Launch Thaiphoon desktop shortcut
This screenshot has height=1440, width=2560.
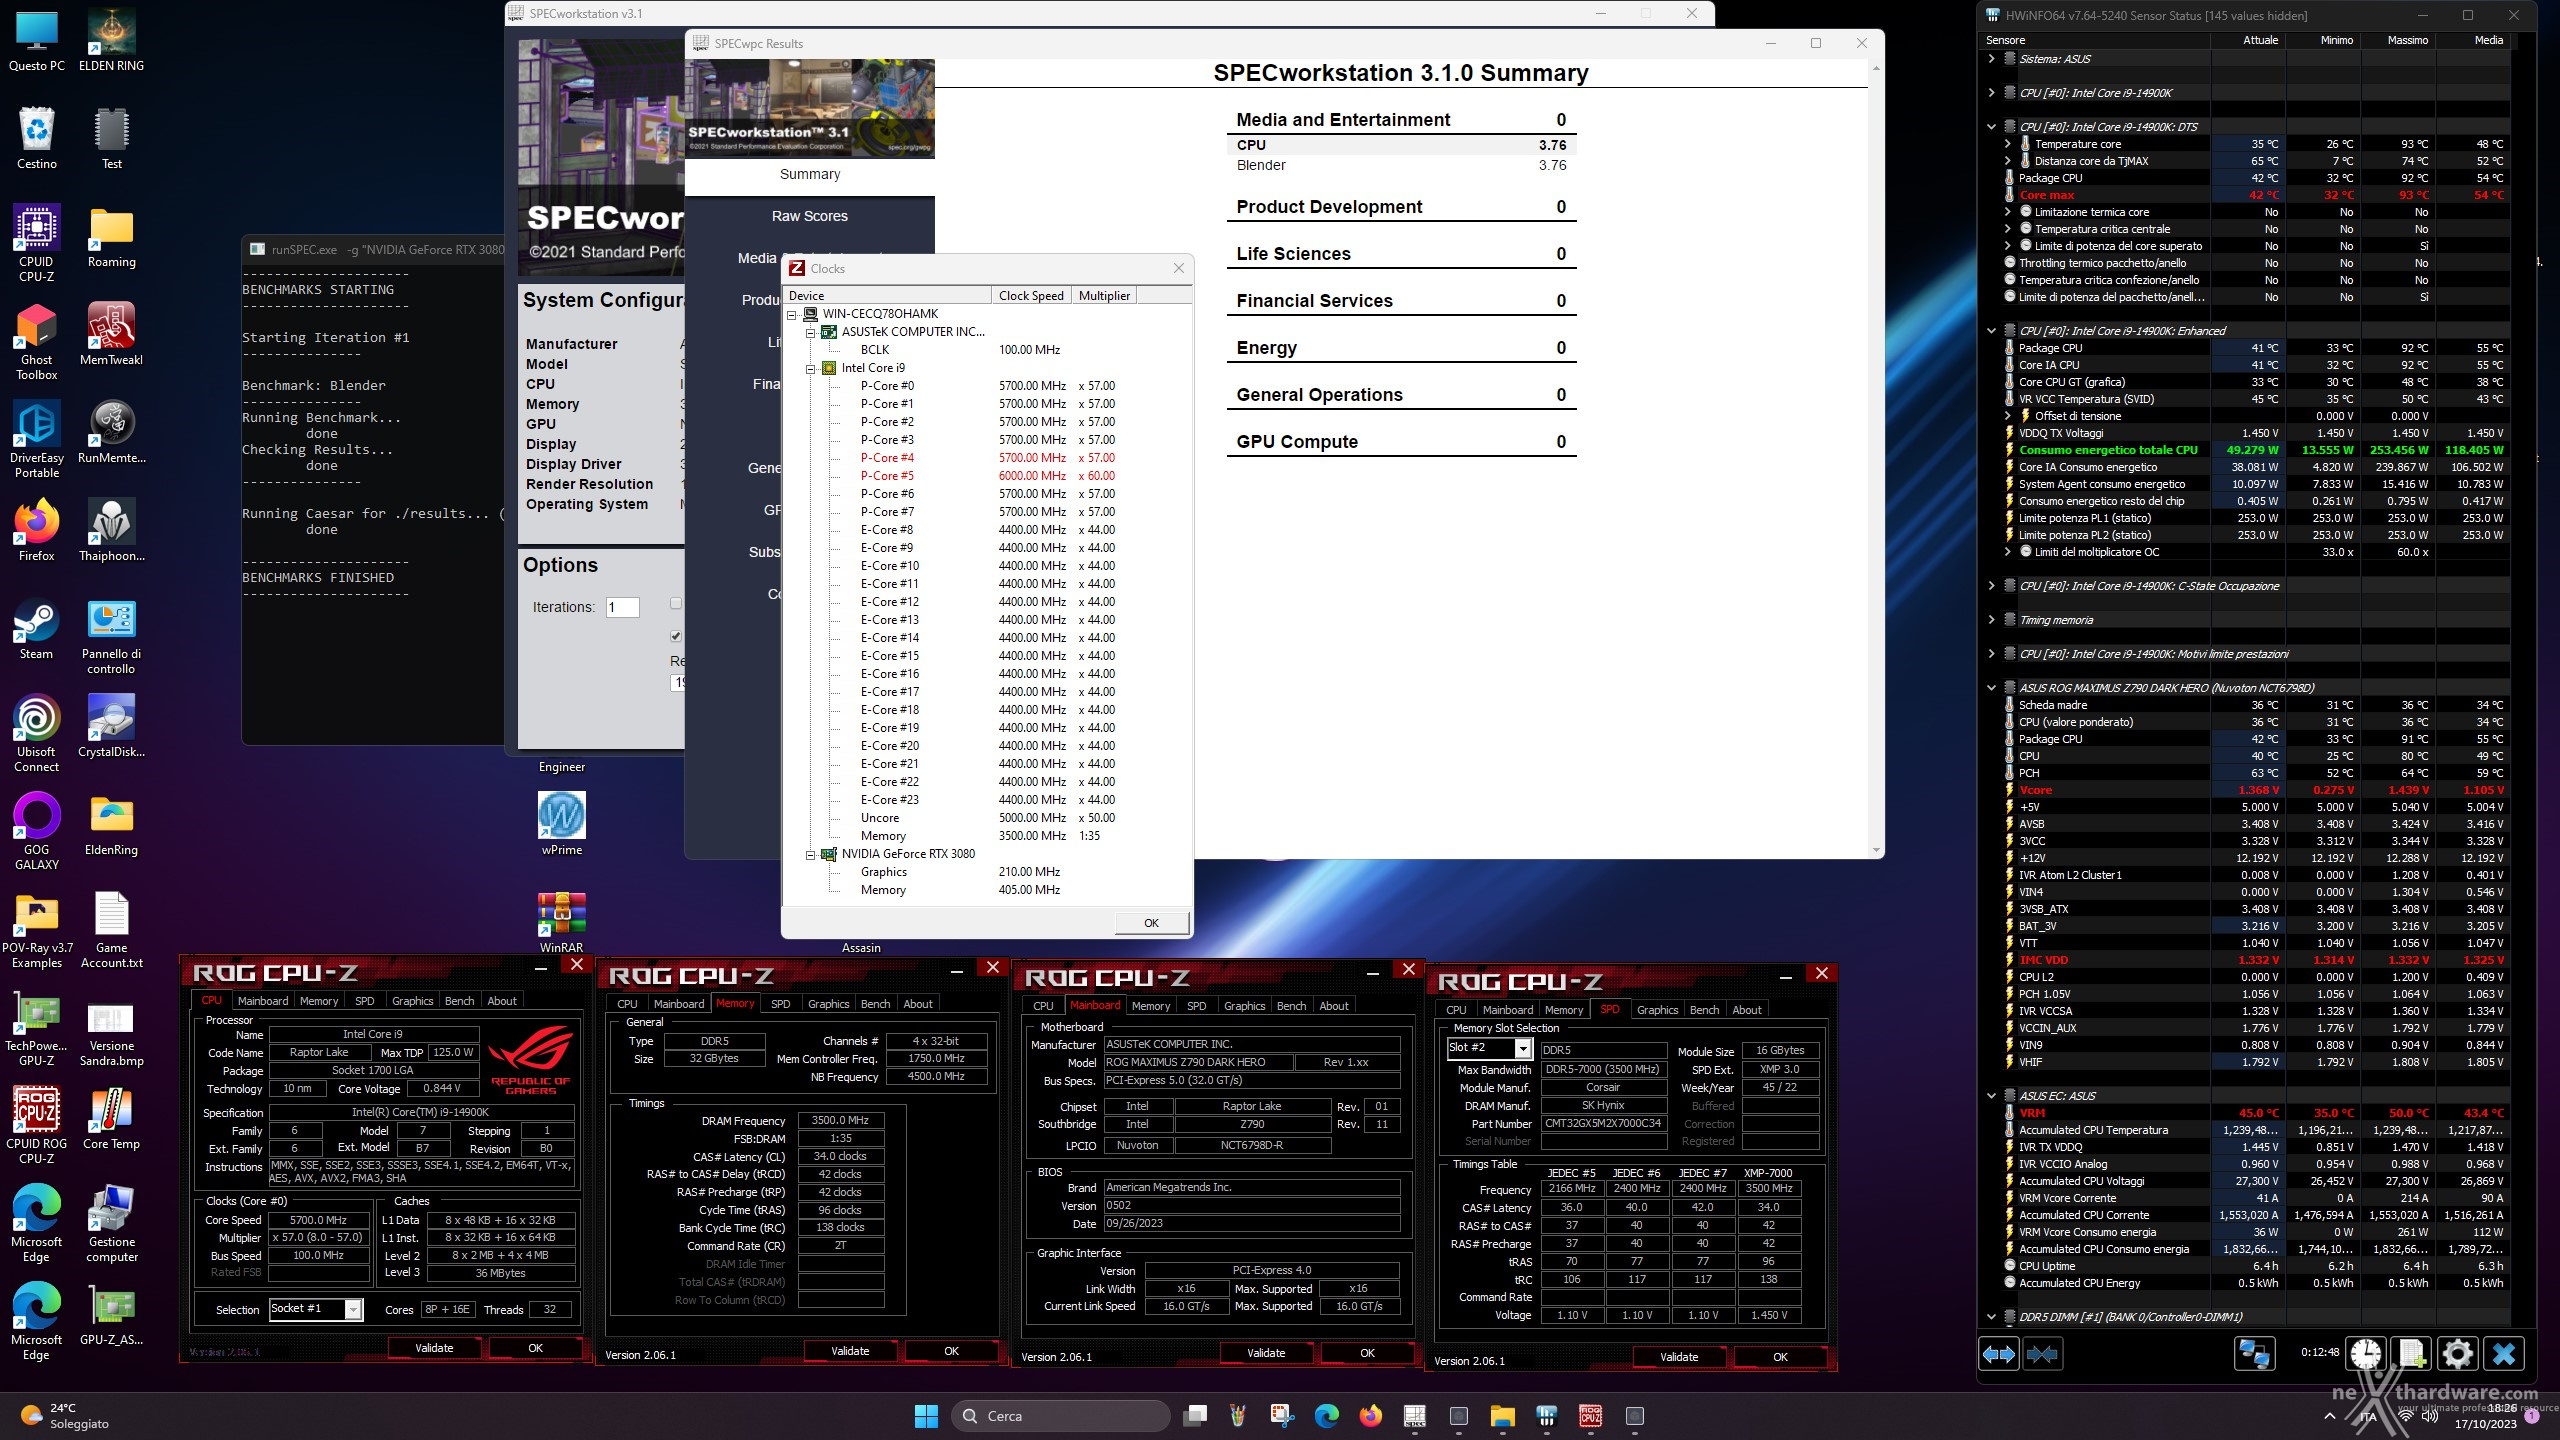pos(111,530)
